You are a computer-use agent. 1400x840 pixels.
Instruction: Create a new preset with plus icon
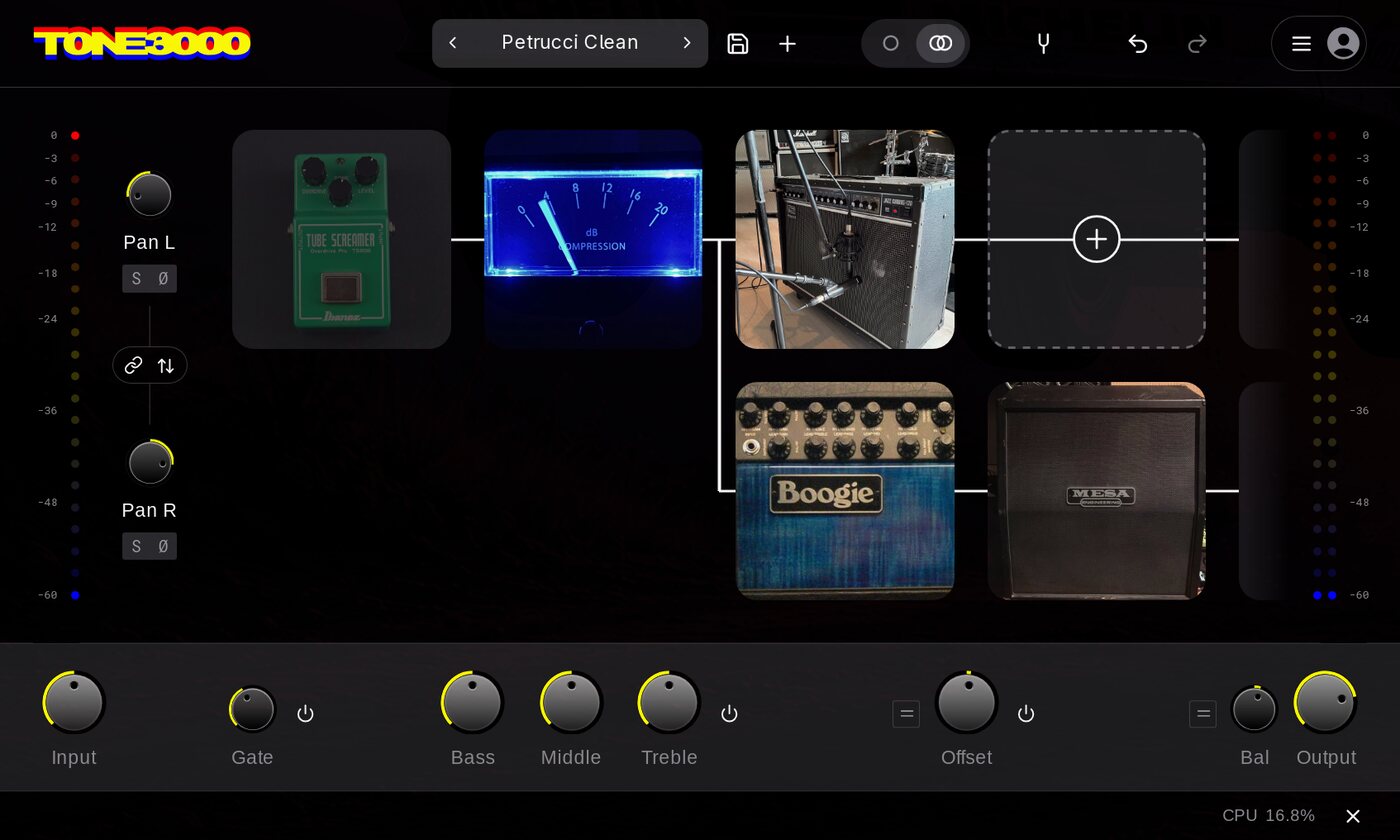(788, 43)
